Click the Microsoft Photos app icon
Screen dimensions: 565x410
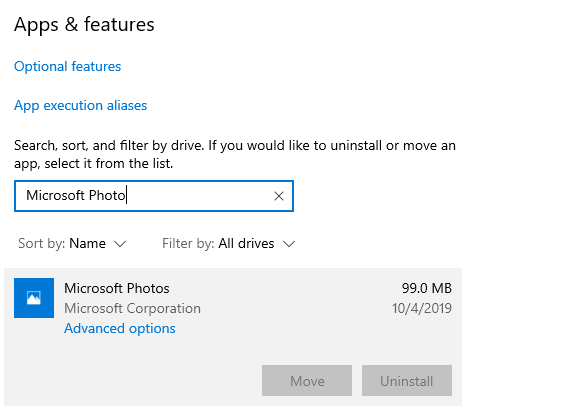coord(34,298)
